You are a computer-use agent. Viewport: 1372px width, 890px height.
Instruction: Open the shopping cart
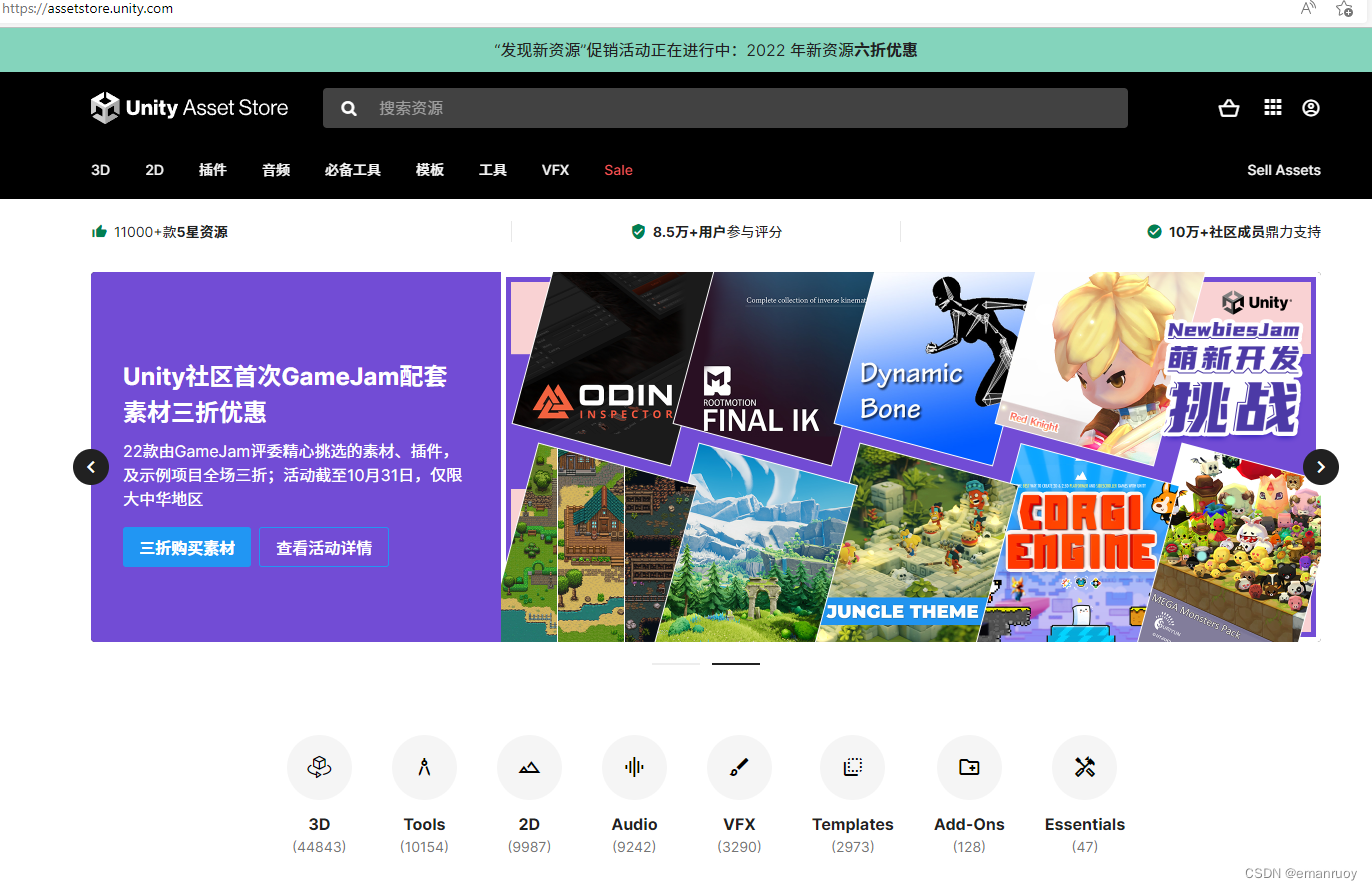[1229, 108]
